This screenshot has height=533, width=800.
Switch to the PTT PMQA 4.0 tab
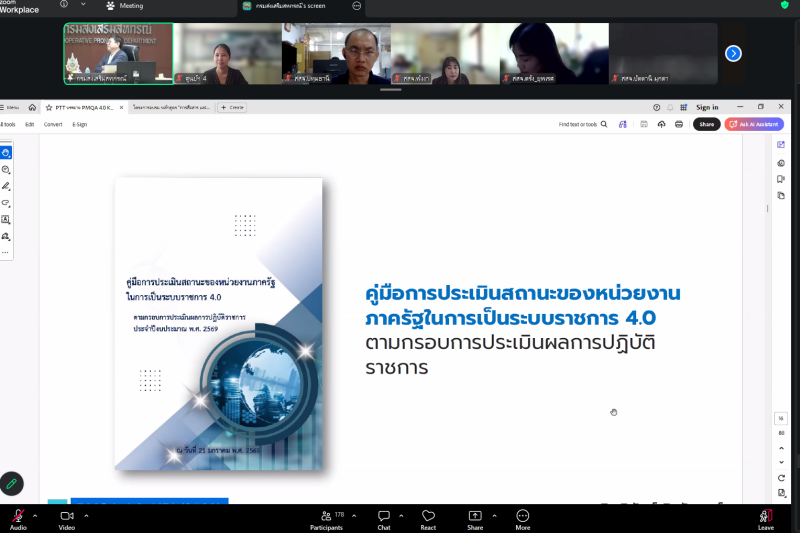(x=80, y=107)
